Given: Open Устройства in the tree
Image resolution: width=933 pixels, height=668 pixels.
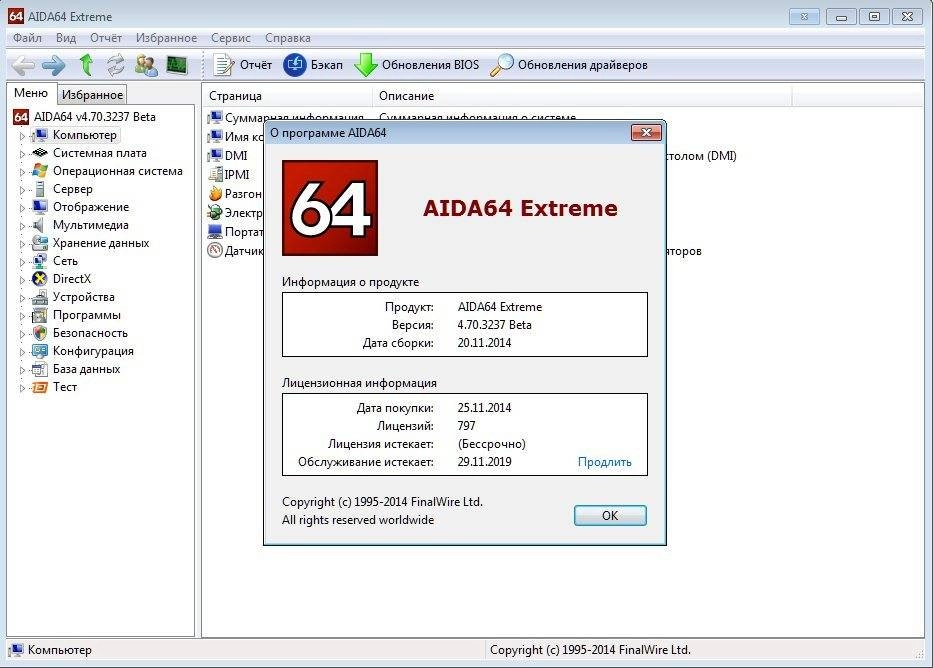Looking at the screenshot, I should (84, 297).
